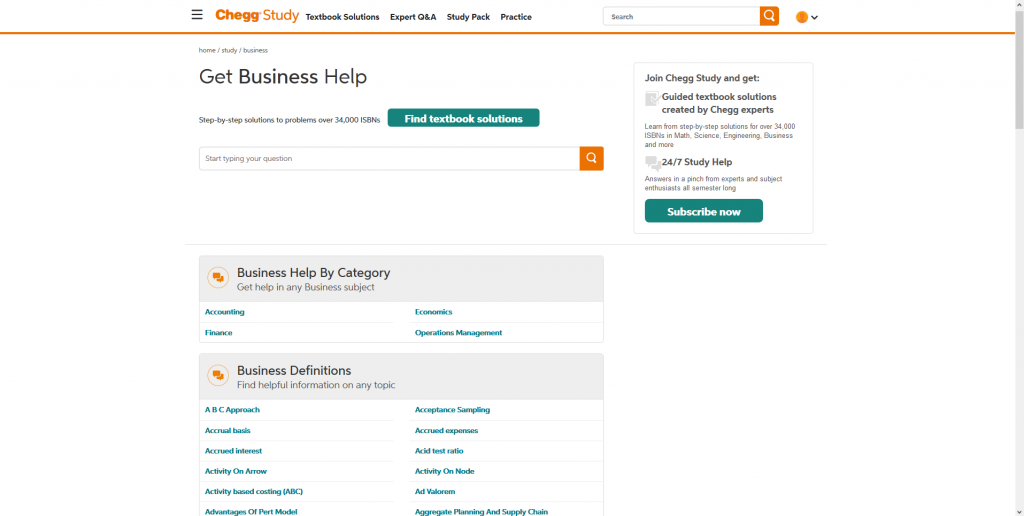Click the user account avatar icon
Image resolution: width=1024 pixels, height=516 pixels.
[x=801, y=17]
